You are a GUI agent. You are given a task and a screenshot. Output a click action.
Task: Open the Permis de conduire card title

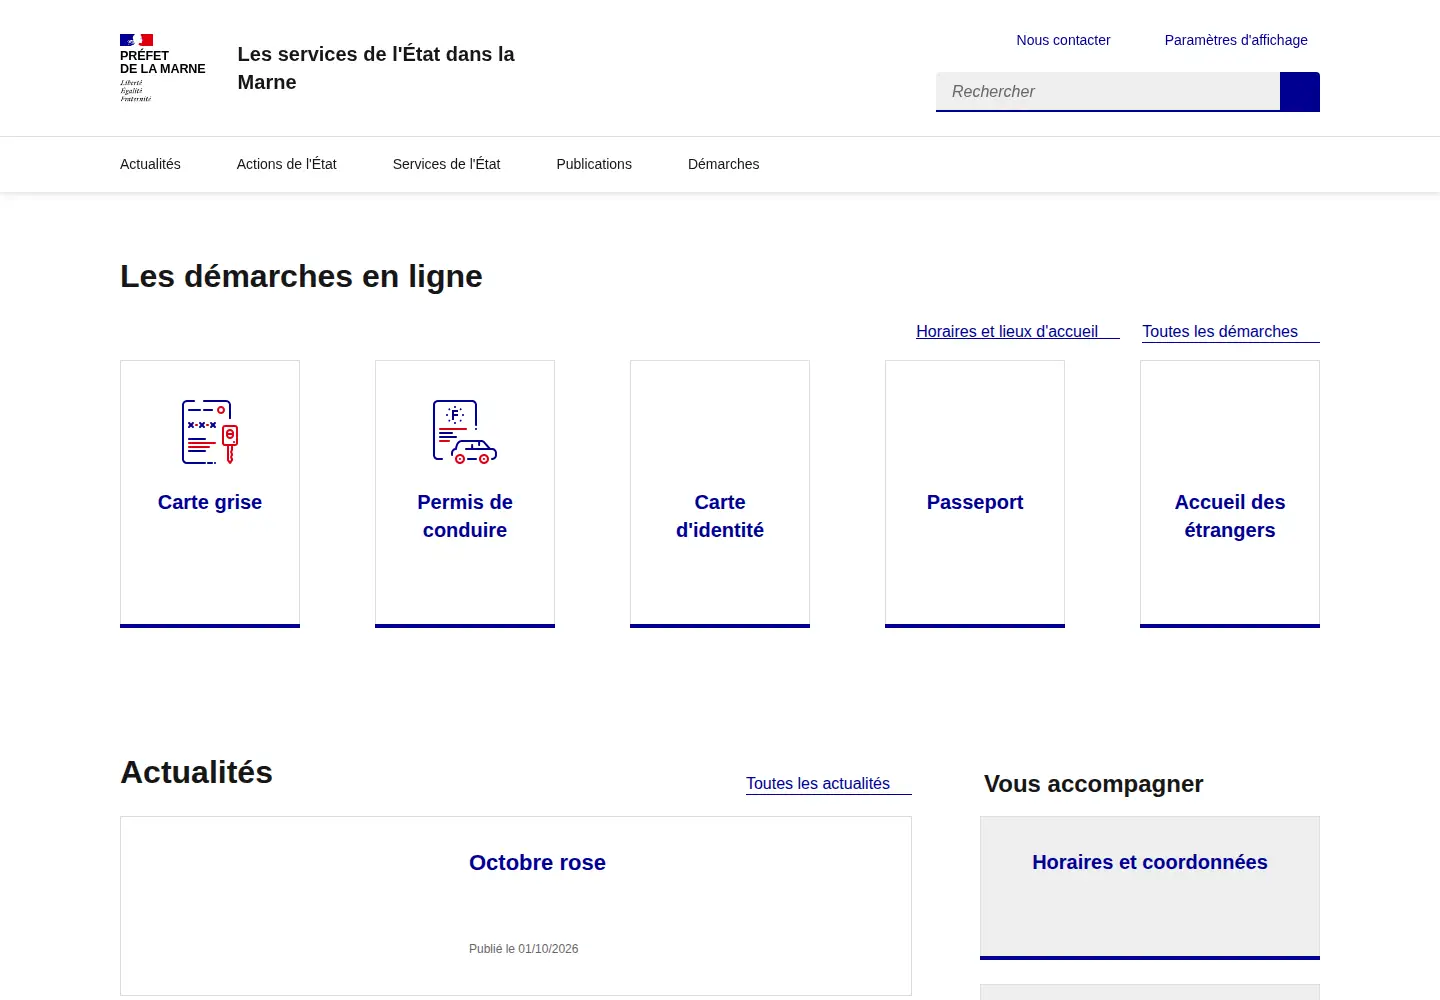[x=465, y=516]
